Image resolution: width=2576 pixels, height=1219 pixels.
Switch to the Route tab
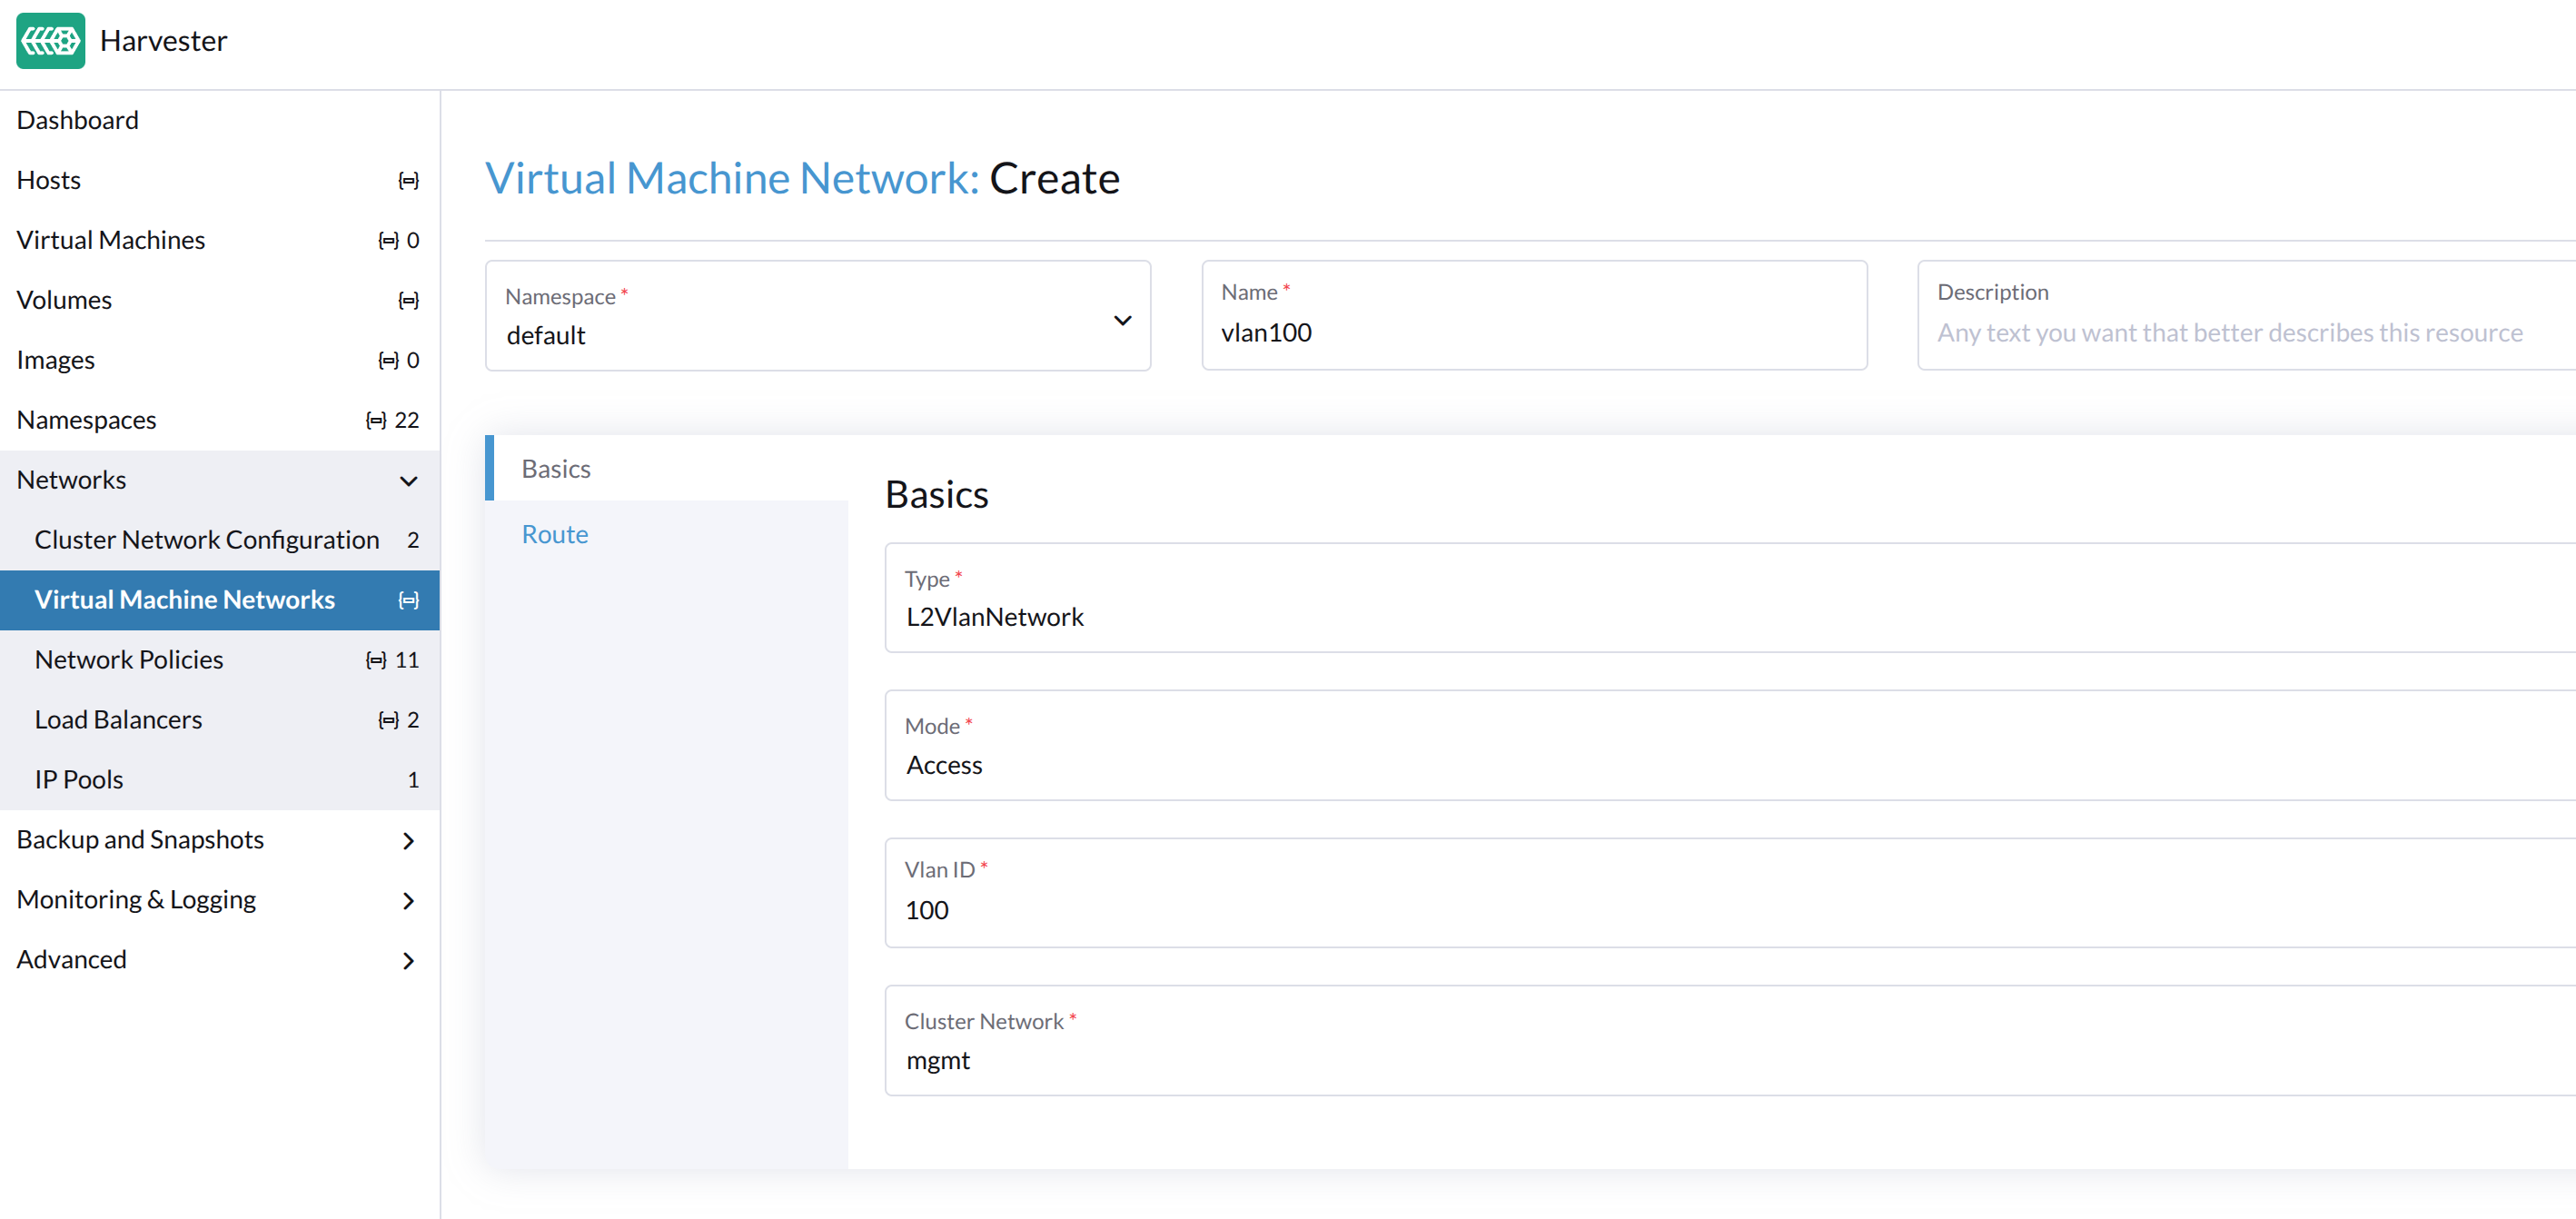click(555, 535)
